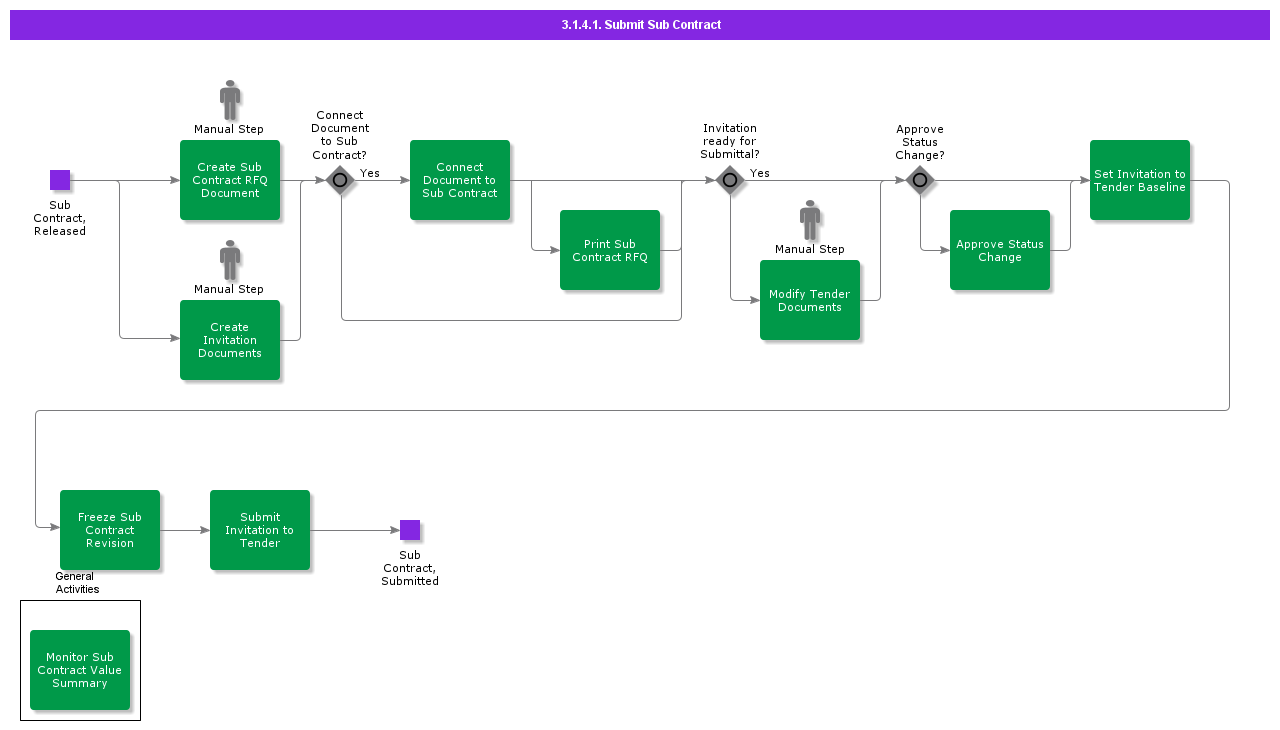Open the Print Sub Contract RFQ activity
The height and width of the screenshot is (730, 1280).
point(610,250)
